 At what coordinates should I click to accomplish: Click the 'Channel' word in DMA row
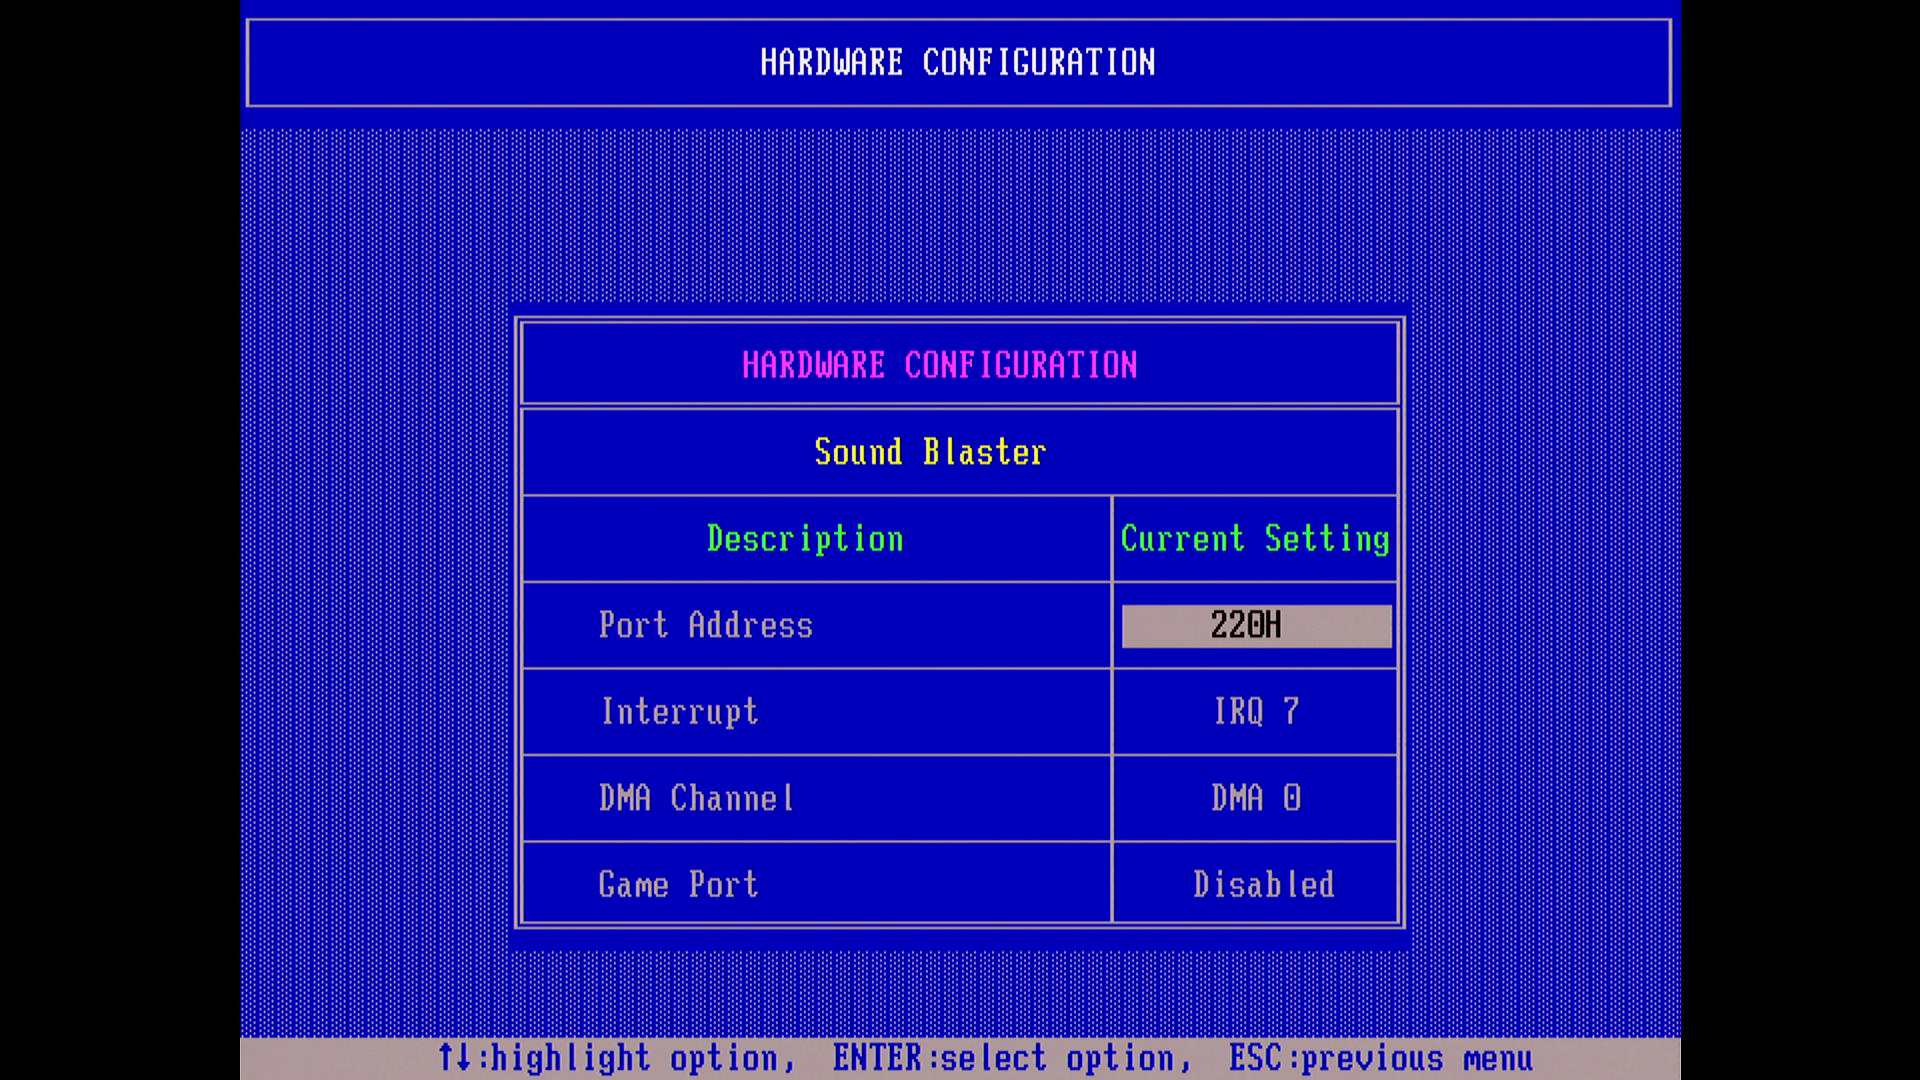coord(732,798)
